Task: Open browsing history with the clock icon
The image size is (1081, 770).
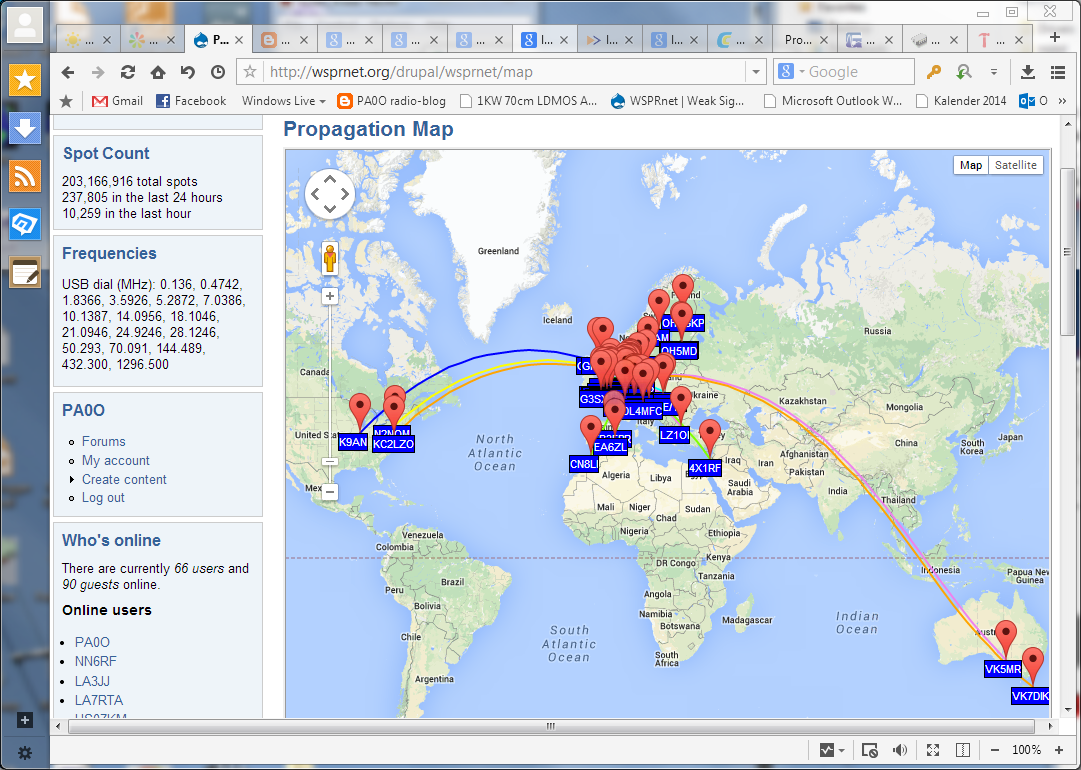Action: pyautogui.click(x=218, y=72)
